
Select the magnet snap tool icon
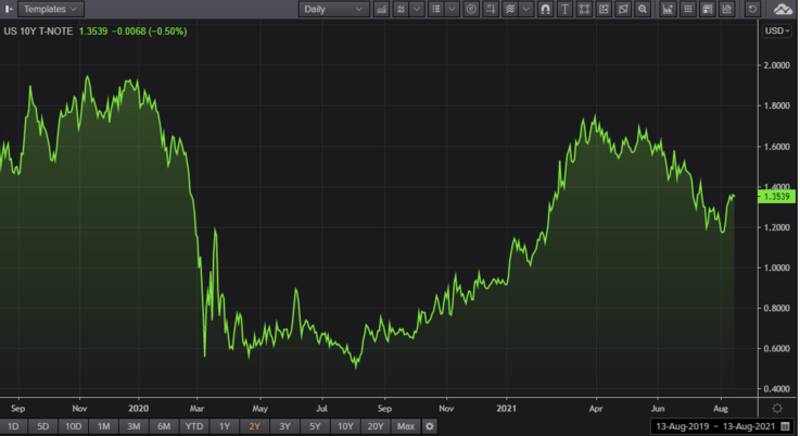click(545, 9)
